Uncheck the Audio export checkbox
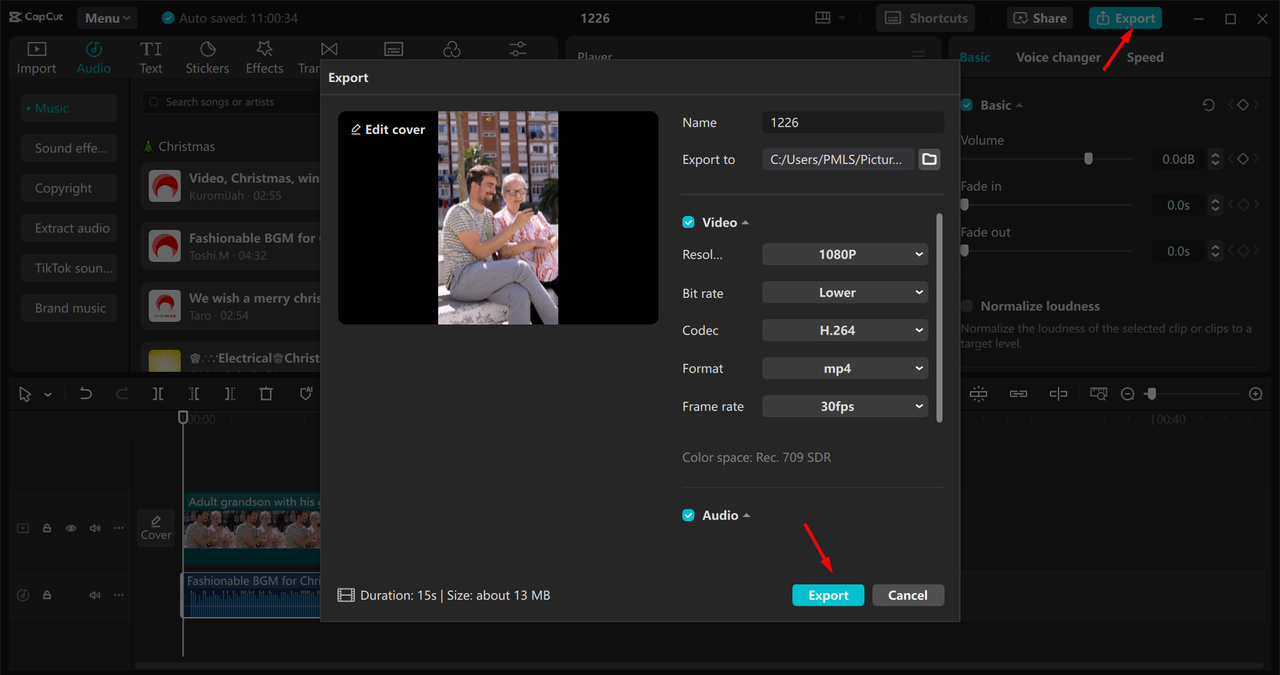Image resolution: width=1280 pixels, height=675 pixels. coord(688,515)
